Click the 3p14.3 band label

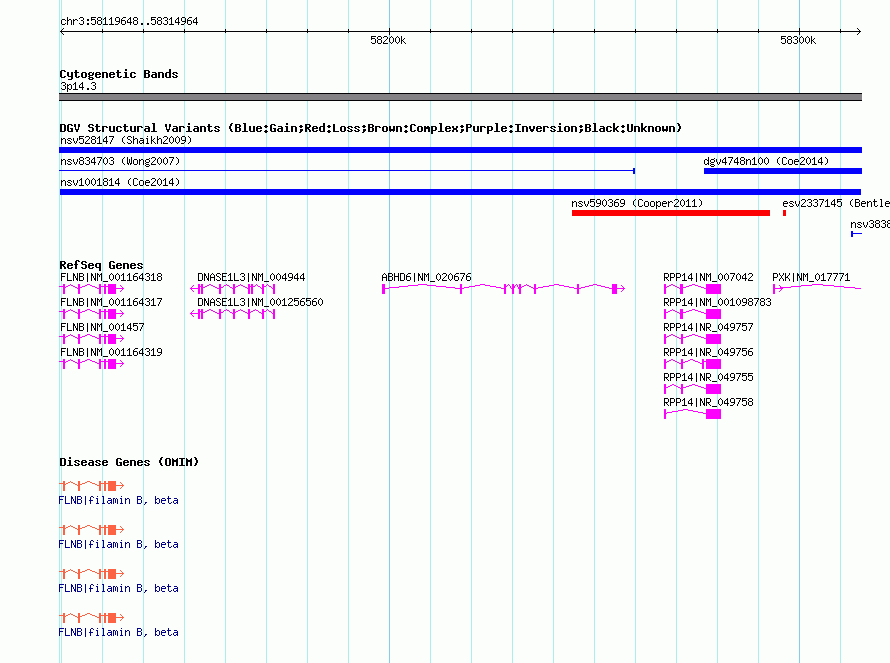(x=78, y=86)
